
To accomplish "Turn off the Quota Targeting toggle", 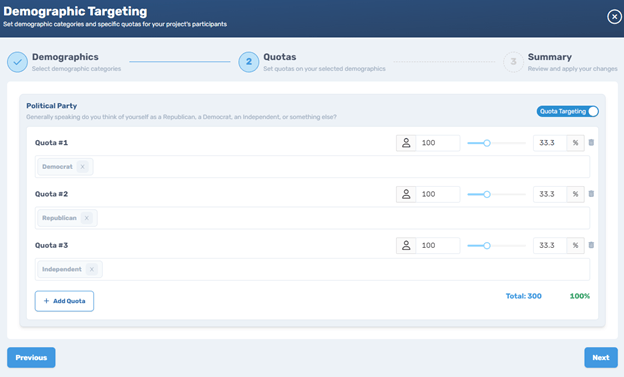I will [x=567, y=111].
